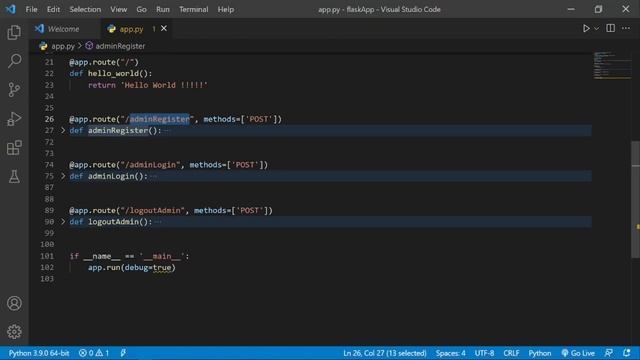The image size is (640, 360).
Task: Click the underlined true in app.run
Action: (x=162, y=268)
